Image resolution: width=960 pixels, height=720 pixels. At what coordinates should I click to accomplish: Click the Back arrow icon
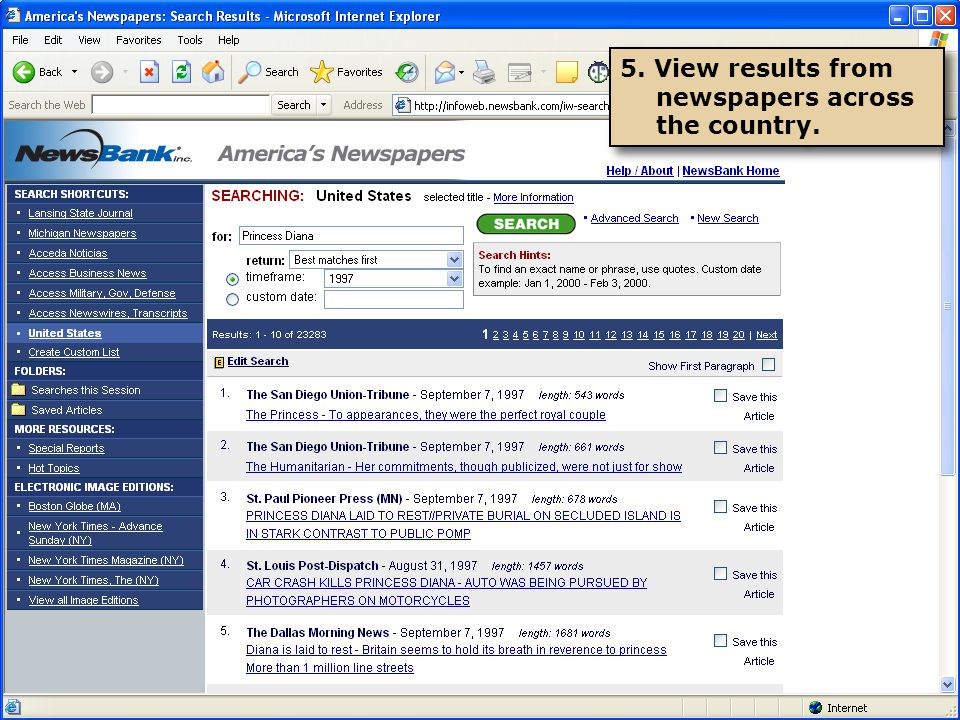click(x=23, y=72)
